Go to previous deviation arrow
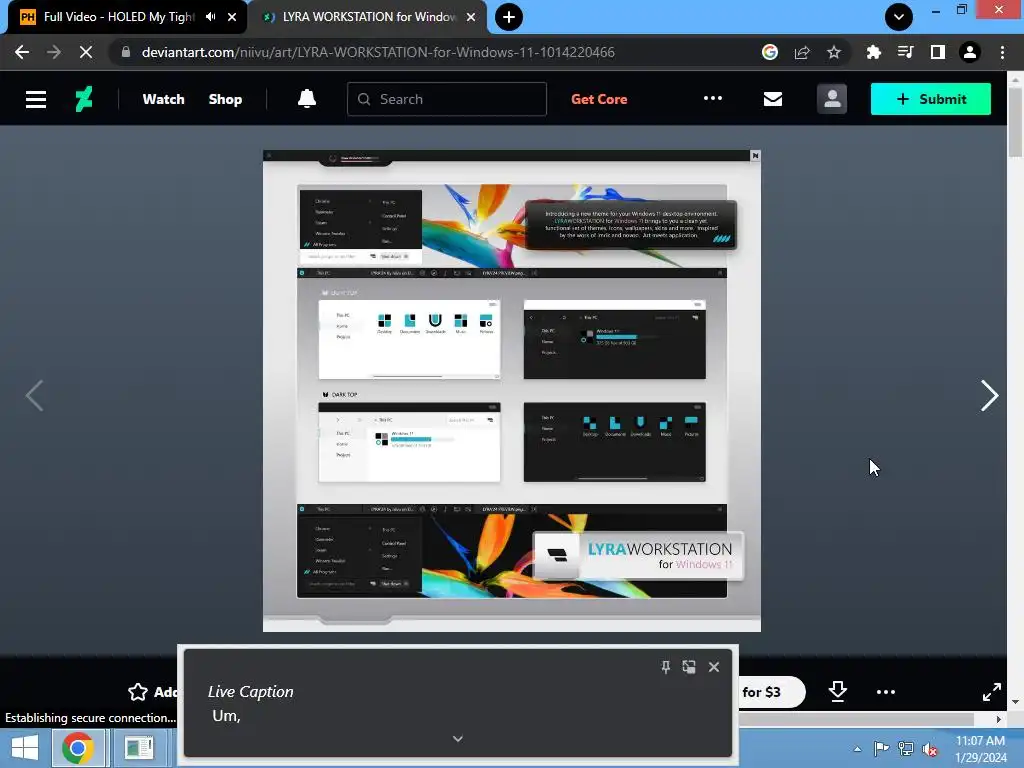Image resolution: width=1024 pixels, height=768 pixels. 35,396
